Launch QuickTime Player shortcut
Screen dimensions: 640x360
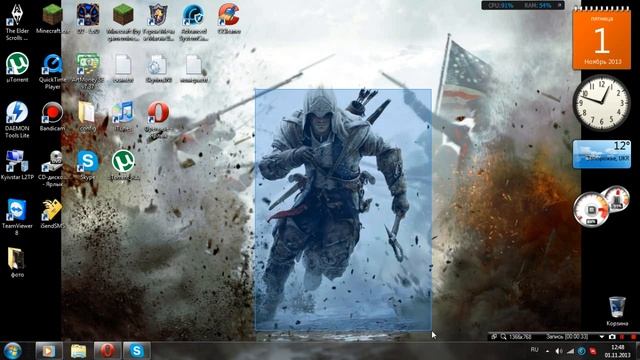point(52,71)
